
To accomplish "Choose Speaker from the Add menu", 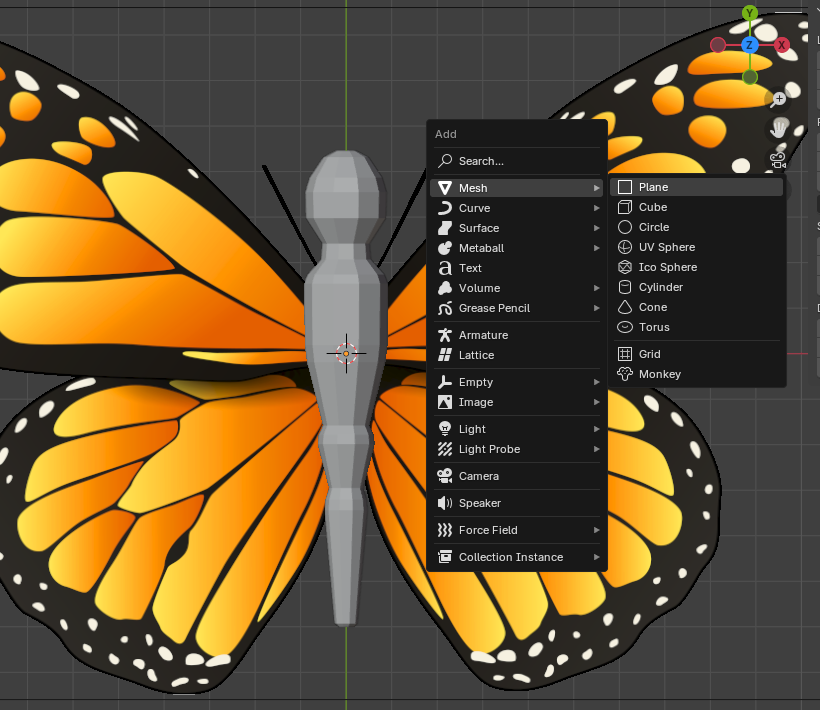I will click(517, 503).
